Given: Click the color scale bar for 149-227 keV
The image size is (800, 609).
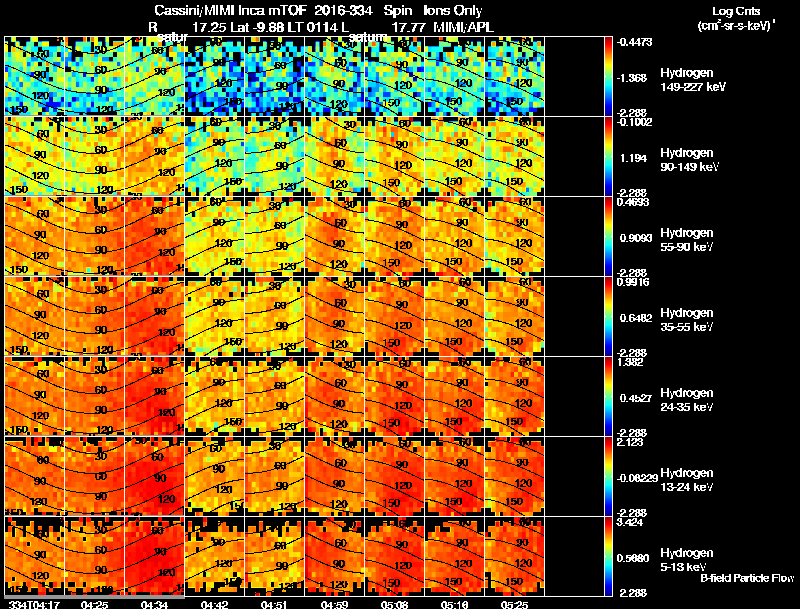Looking at the screenshot, I should pyautogui.click(x=608, y=76).
